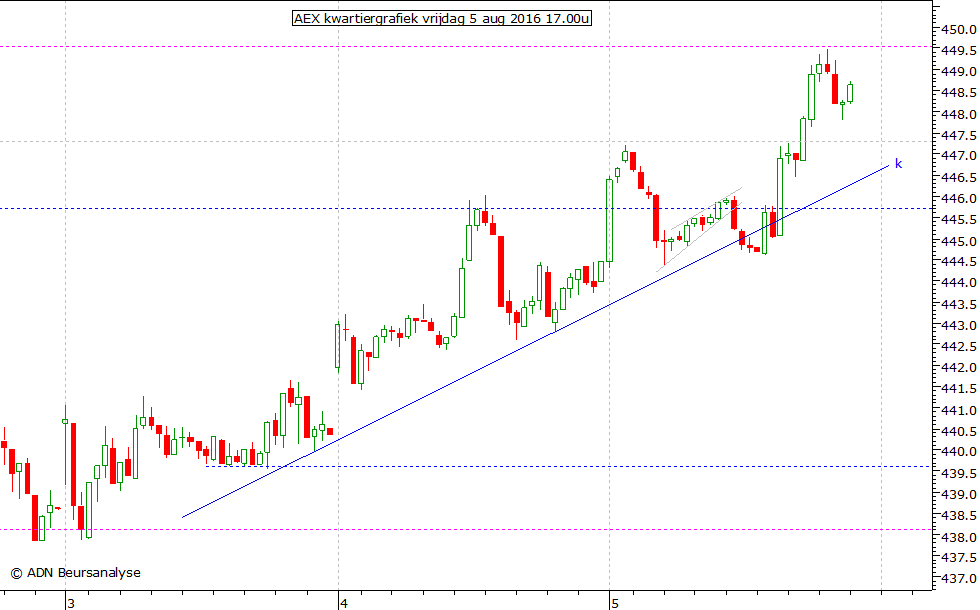
Task: Click the '444.5' price axis label
Action: pyautogui.click(x=959, y=262)
